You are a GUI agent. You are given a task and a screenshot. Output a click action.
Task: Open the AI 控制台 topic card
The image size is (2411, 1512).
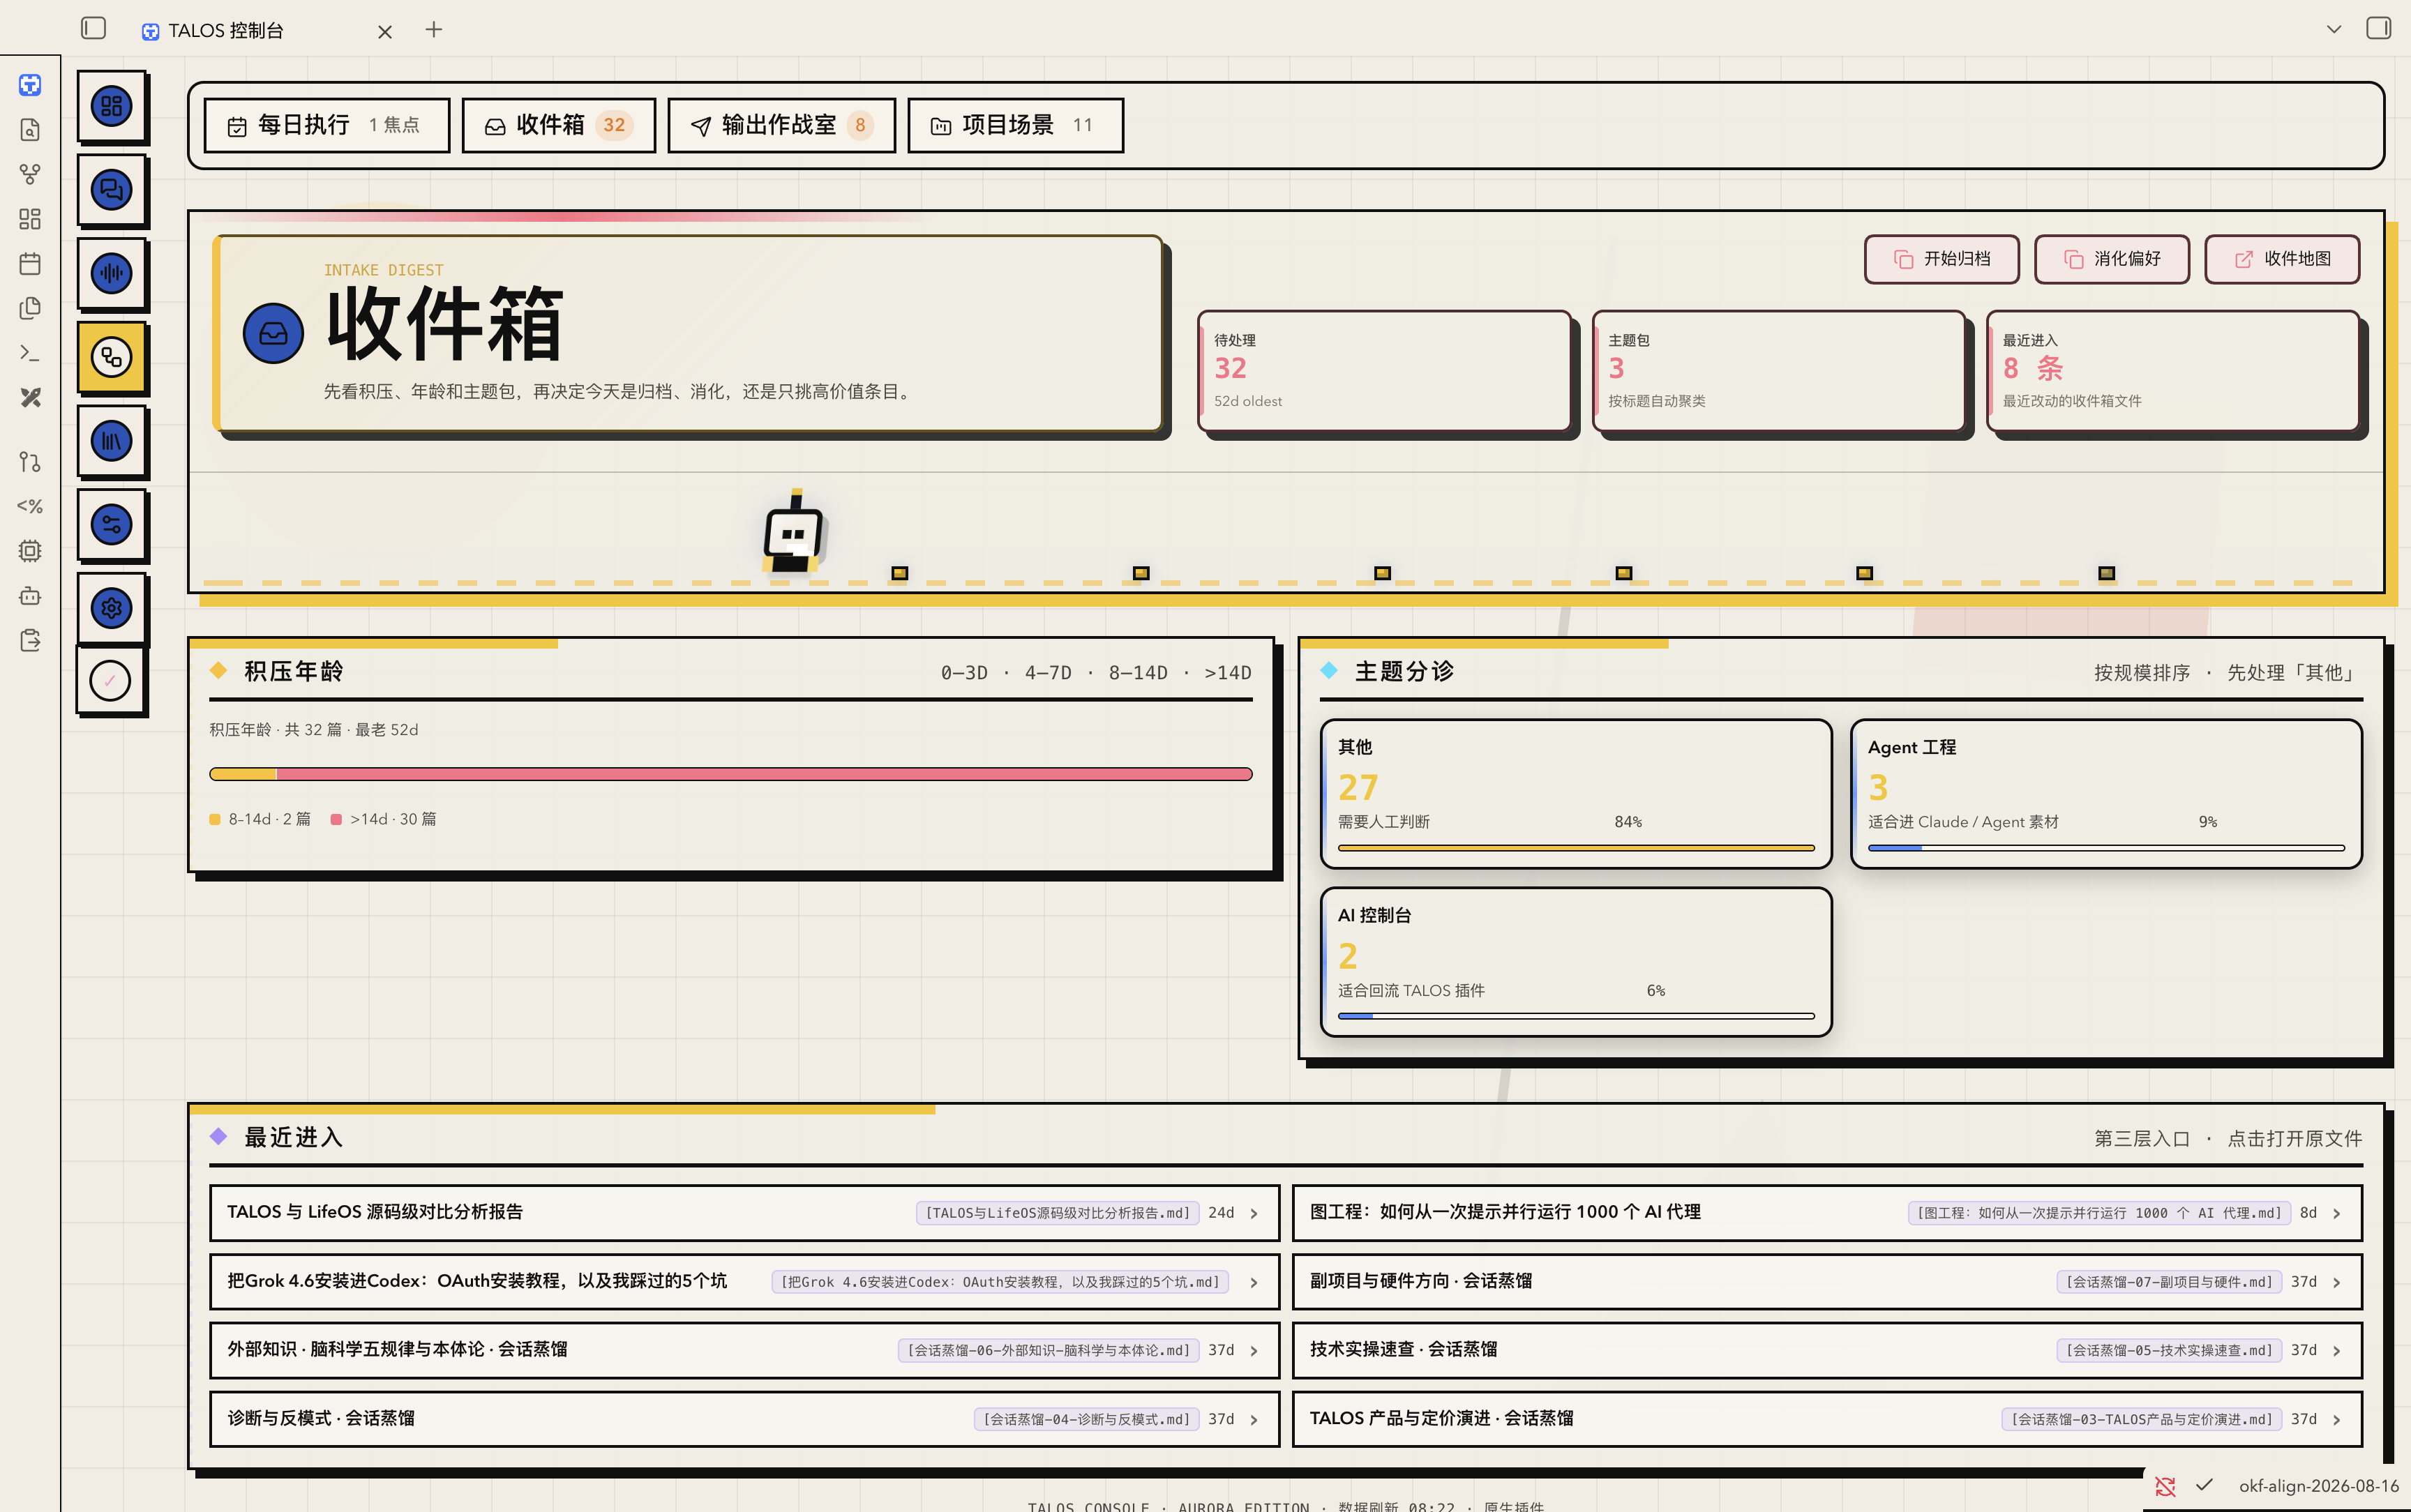point(1576,962)
